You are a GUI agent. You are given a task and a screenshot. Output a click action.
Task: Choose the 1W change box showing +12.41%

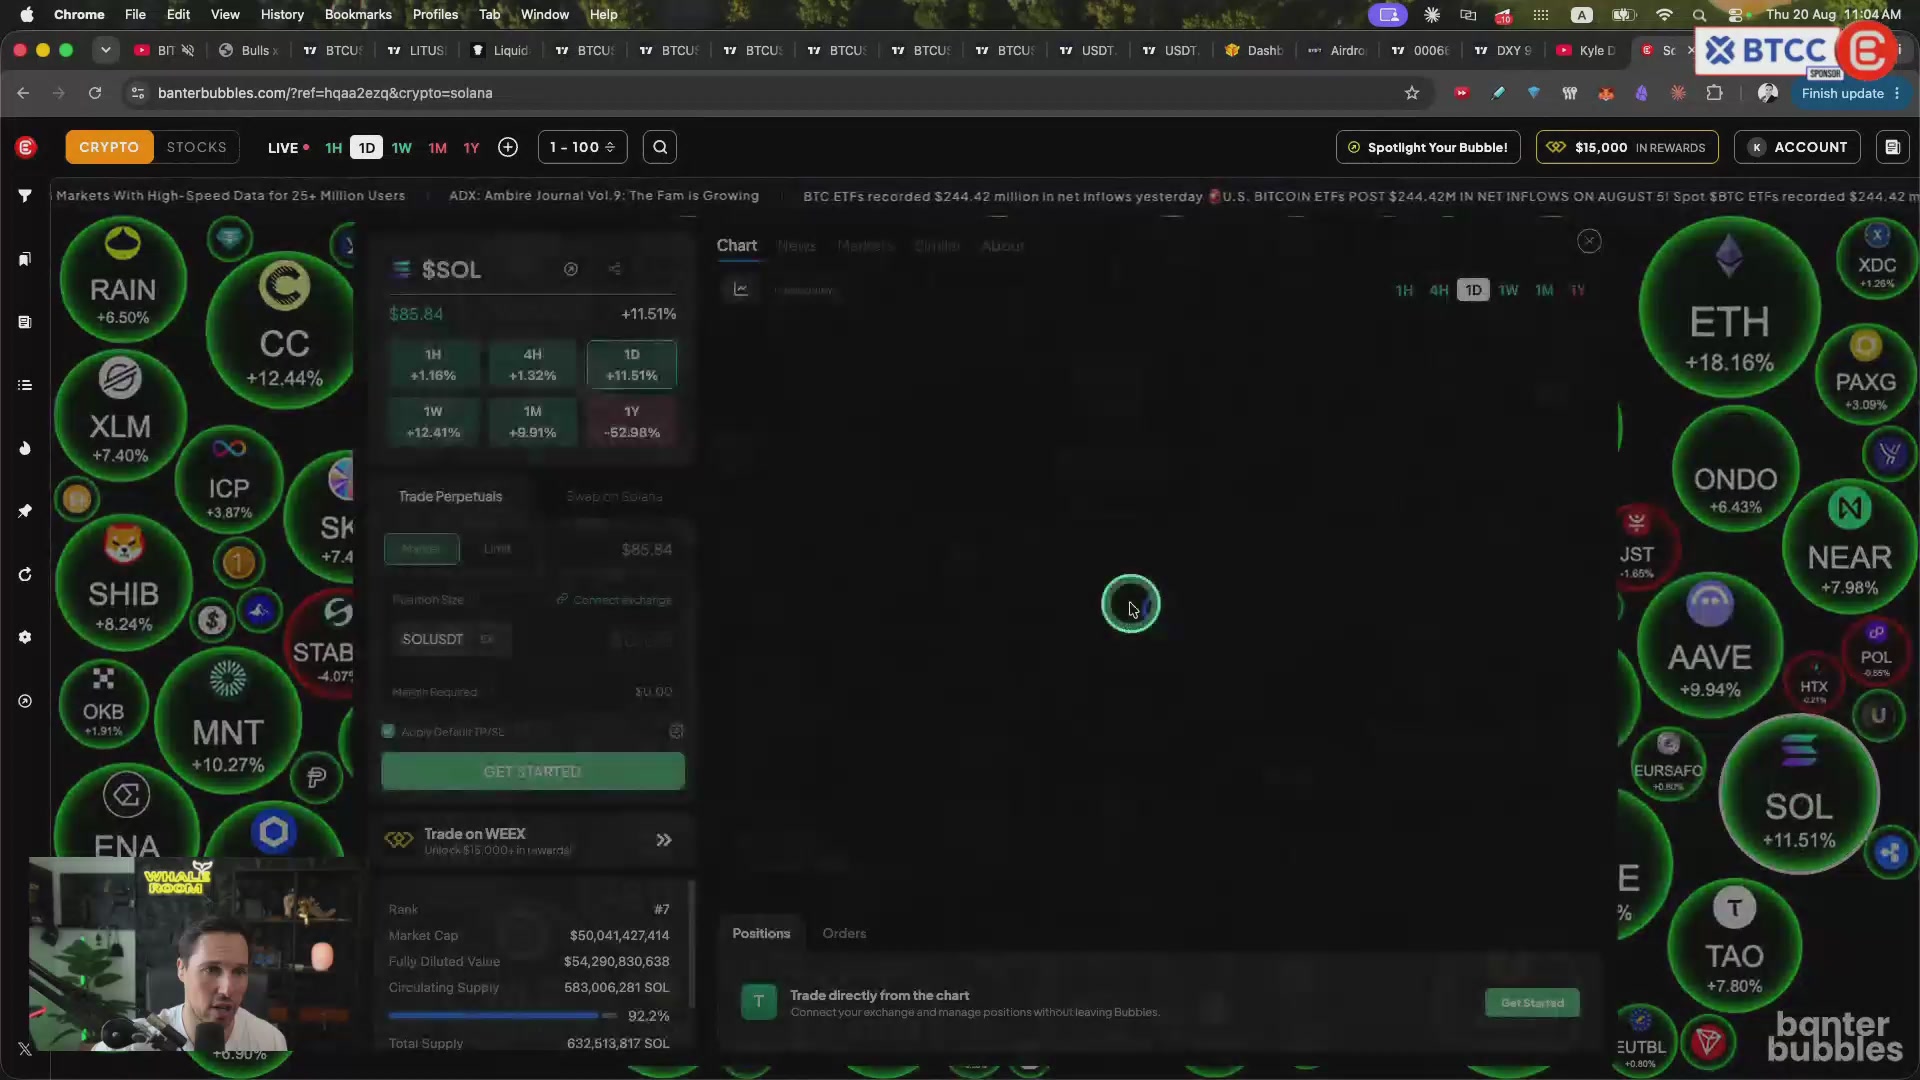[x=433, y=422]
